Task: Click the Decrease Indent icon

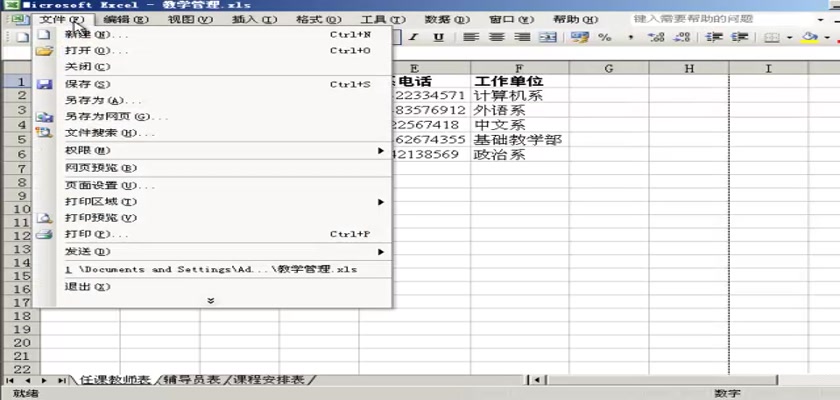Action: 714,37
